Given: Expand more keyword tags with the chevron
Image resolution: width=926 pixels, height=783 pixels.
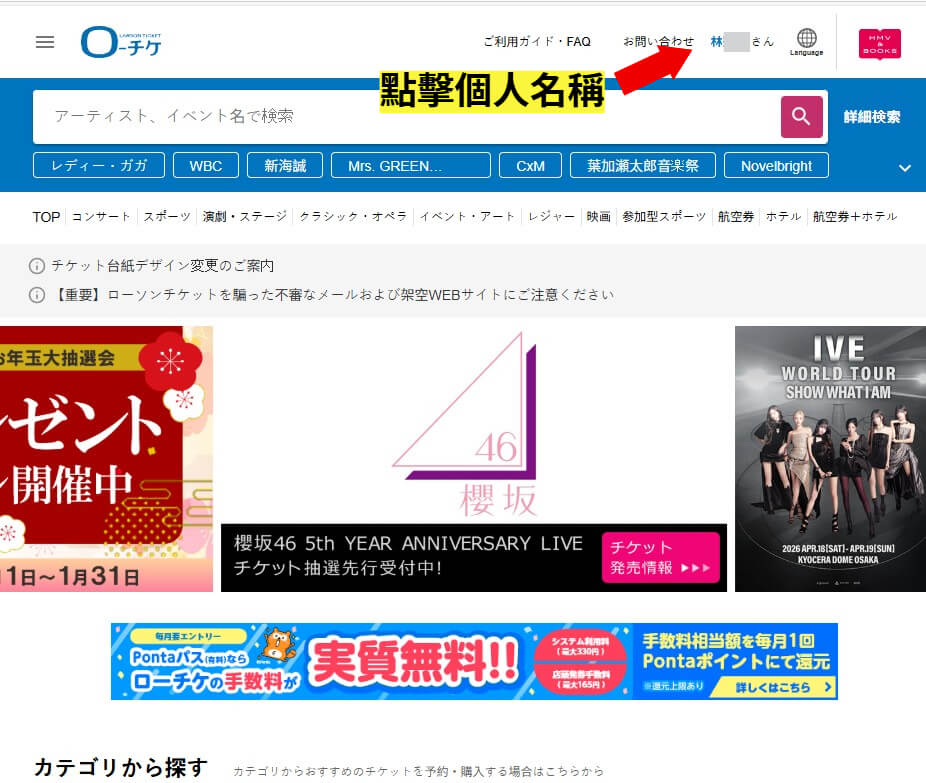Looking at the screenshot, I should (x=904, y=167).
